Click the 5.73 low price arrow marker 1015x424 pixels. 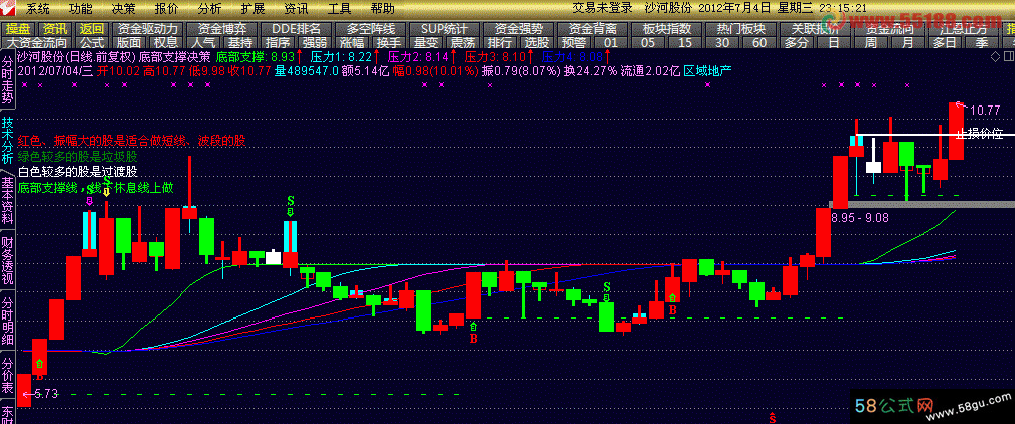point(28,394)
